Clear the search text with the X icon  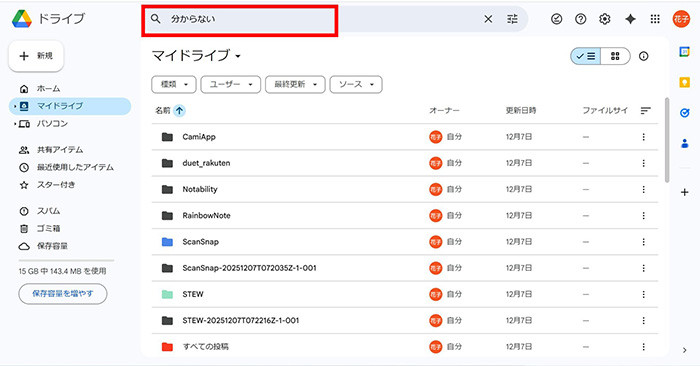click(x=488, y=19)
